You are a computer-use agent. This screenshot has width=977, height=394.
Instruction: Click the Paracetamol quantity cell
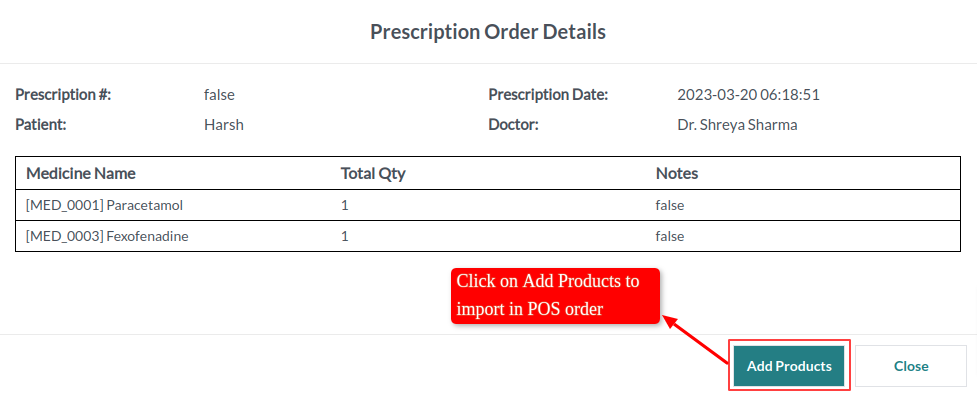point(345,204)
